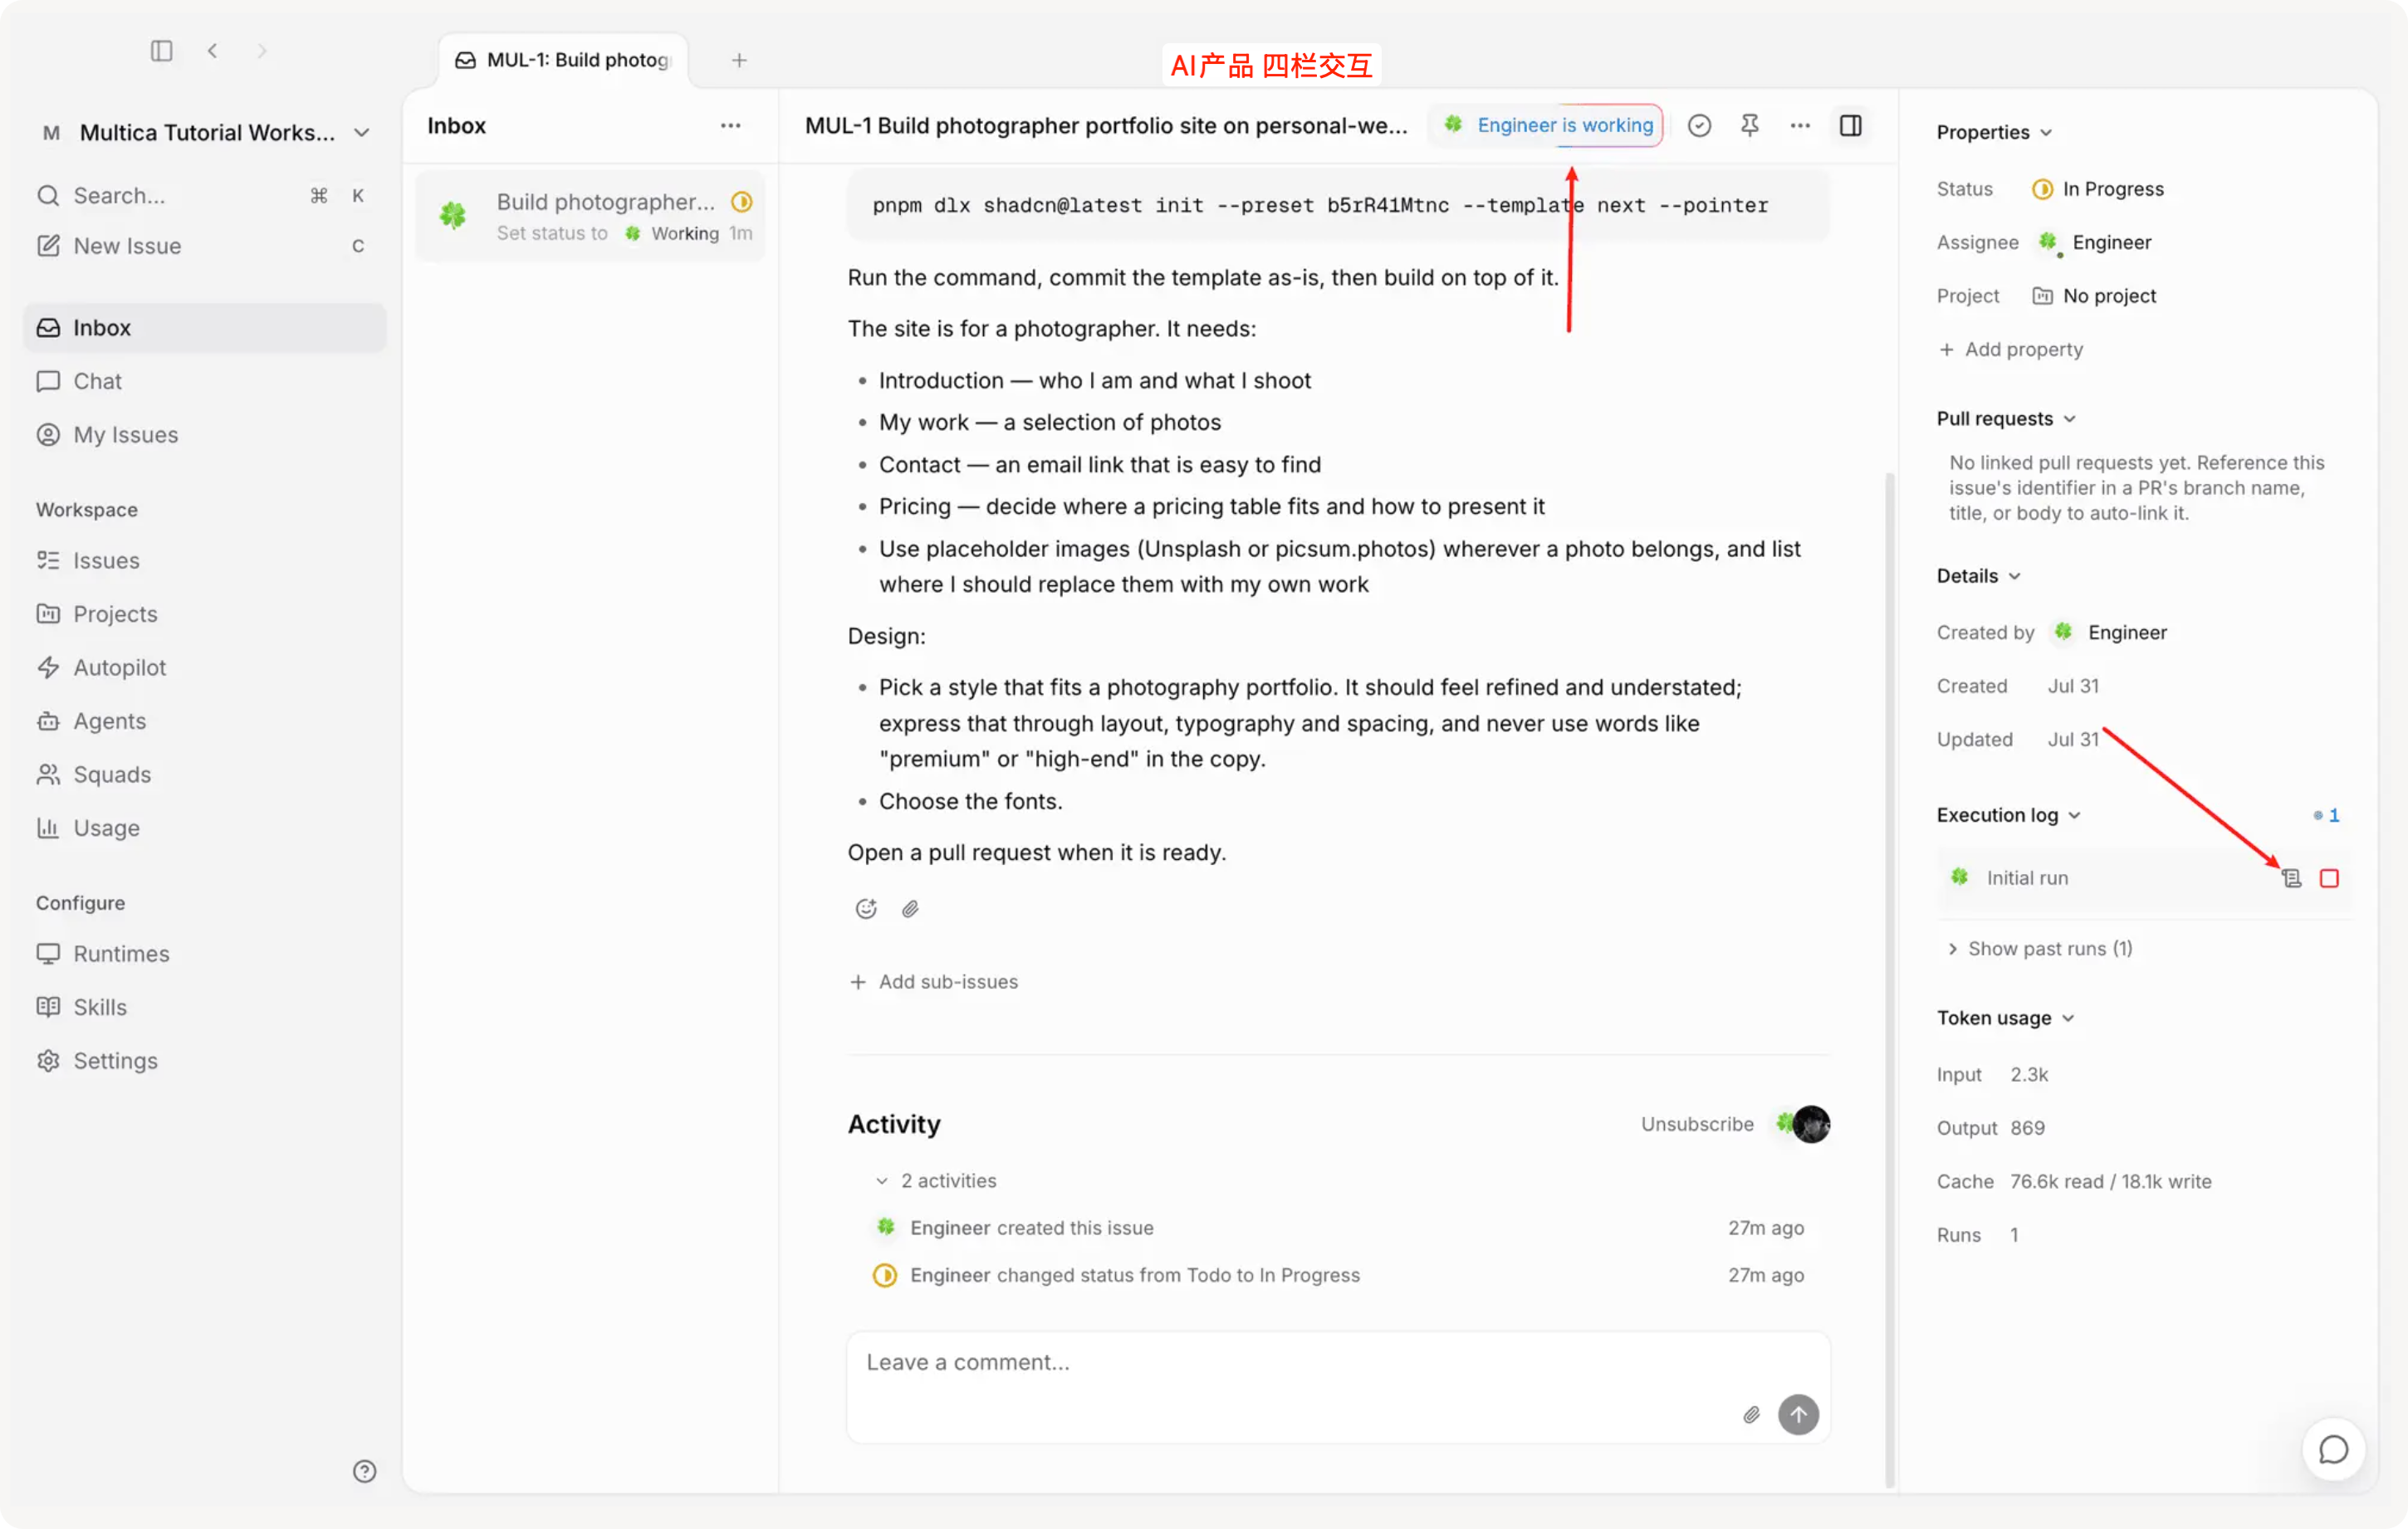Toggle the left sidebar panel icon
The image size is (2408, 1529).
point(161,50)
